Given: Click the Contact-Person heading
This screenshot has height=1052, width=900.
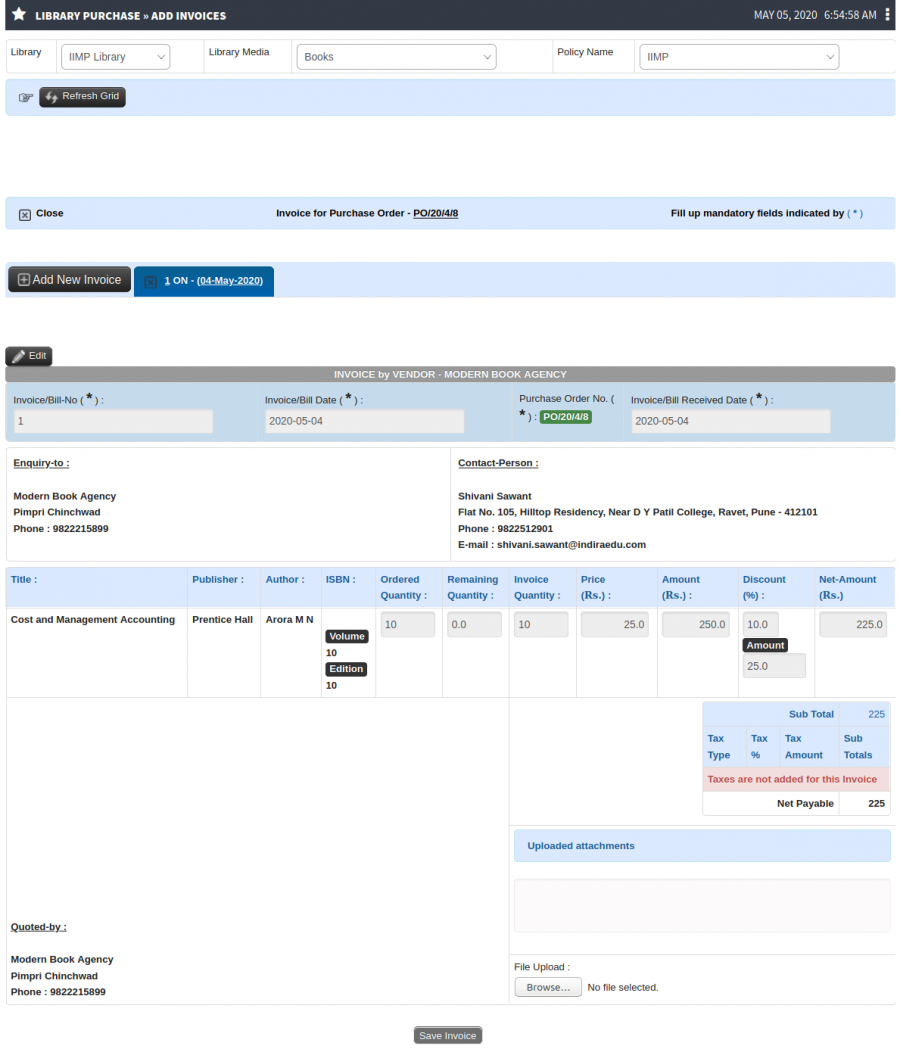Looking at the screenshot, I should point(498,463).
